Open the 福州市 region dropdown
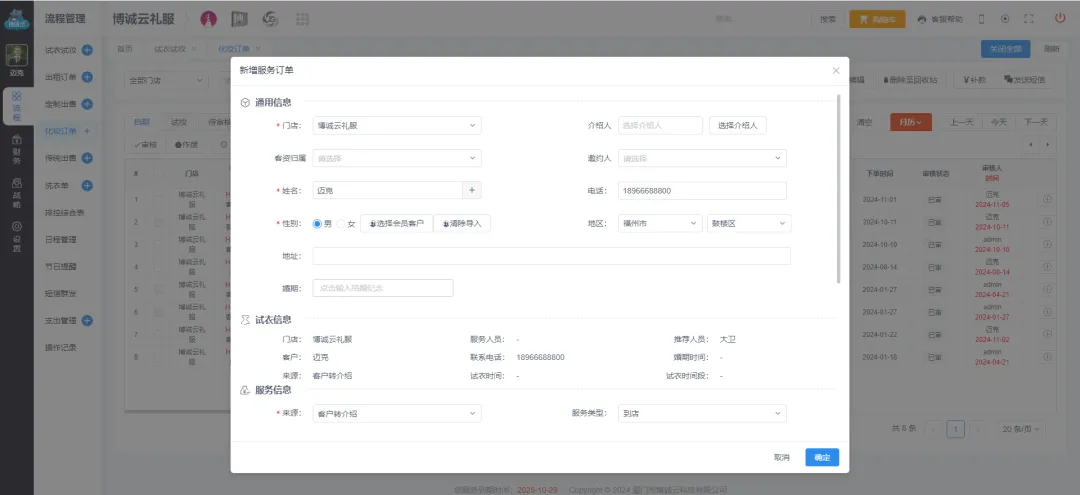The width and height of the screenshot is (1080, 495). [659, 224]
